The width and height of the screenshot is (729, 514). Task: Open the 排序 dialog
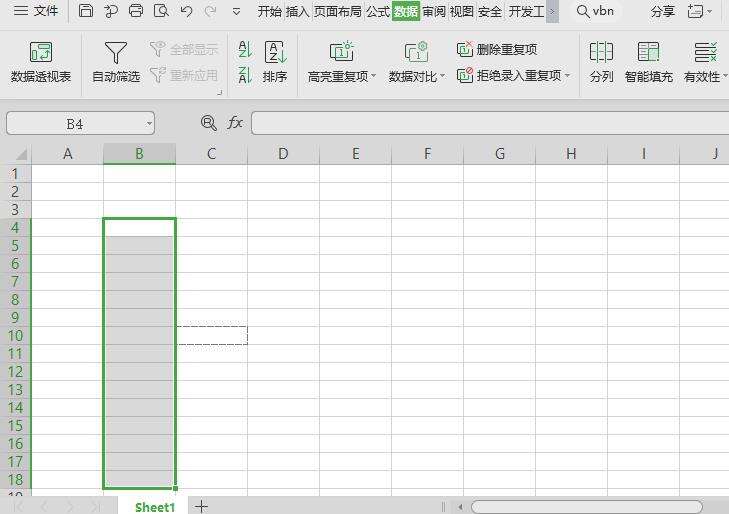tap(275, 62)
